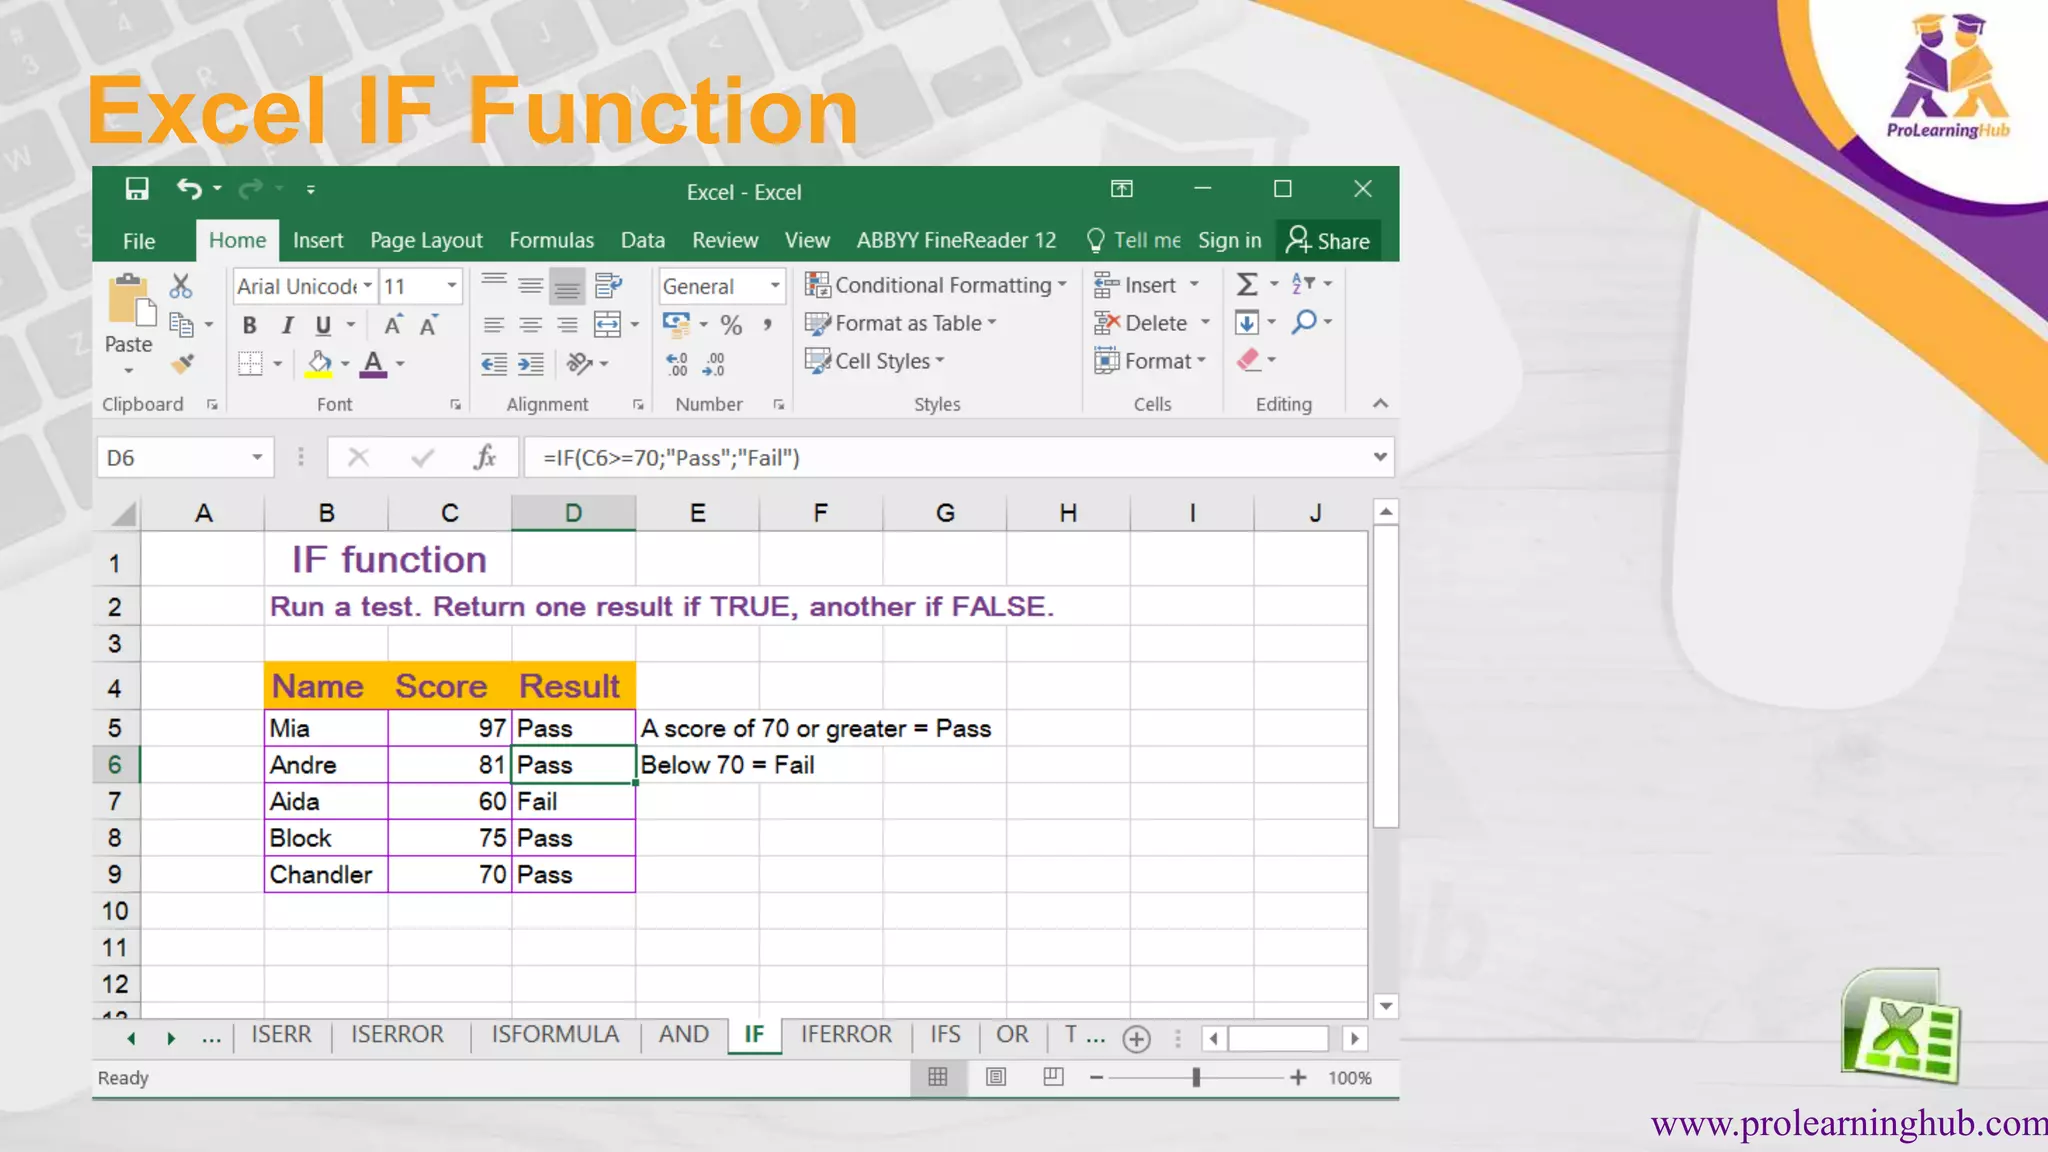Switch to the Formulas ribbon tab
Image resolution: width=2048 pixels, height=1152 pixels.
point(551,240)
